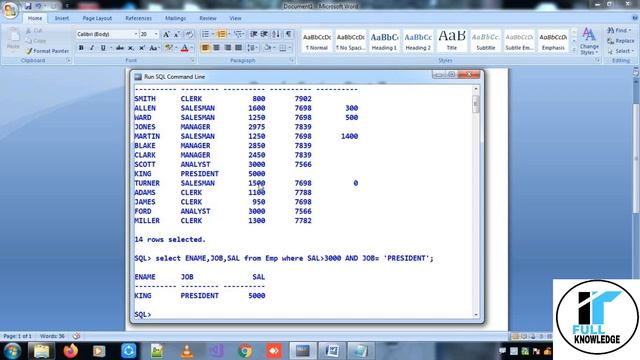
Task: Click the Line Spacing icon
Action: (251, 48)
